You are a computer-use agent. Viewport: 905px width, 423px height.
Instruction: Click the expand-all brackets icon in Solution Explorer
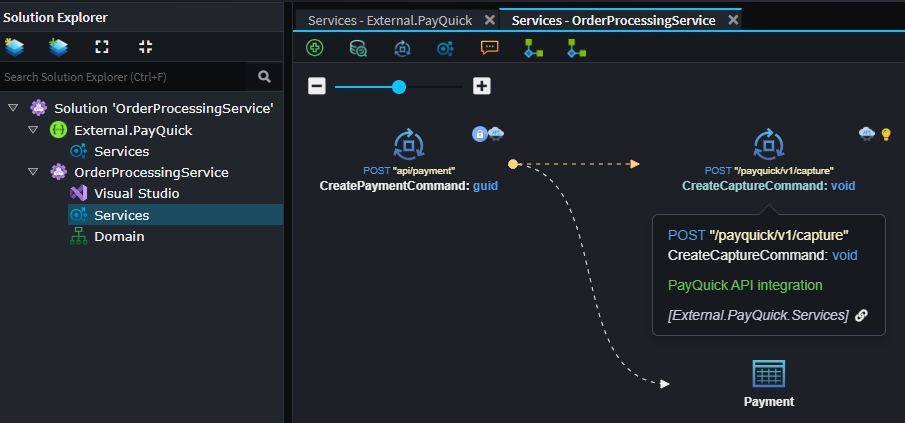pos(102,47)
